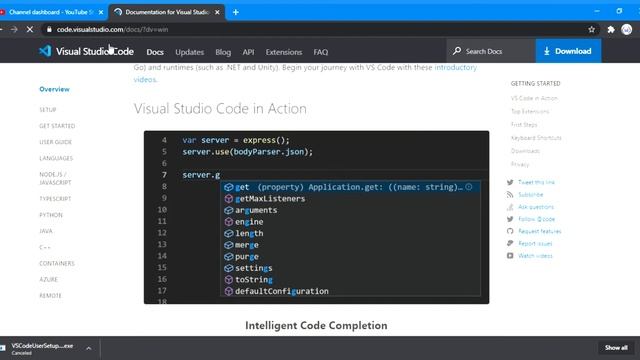Click the blue Download button
The image size is (640, 360).
568,51
